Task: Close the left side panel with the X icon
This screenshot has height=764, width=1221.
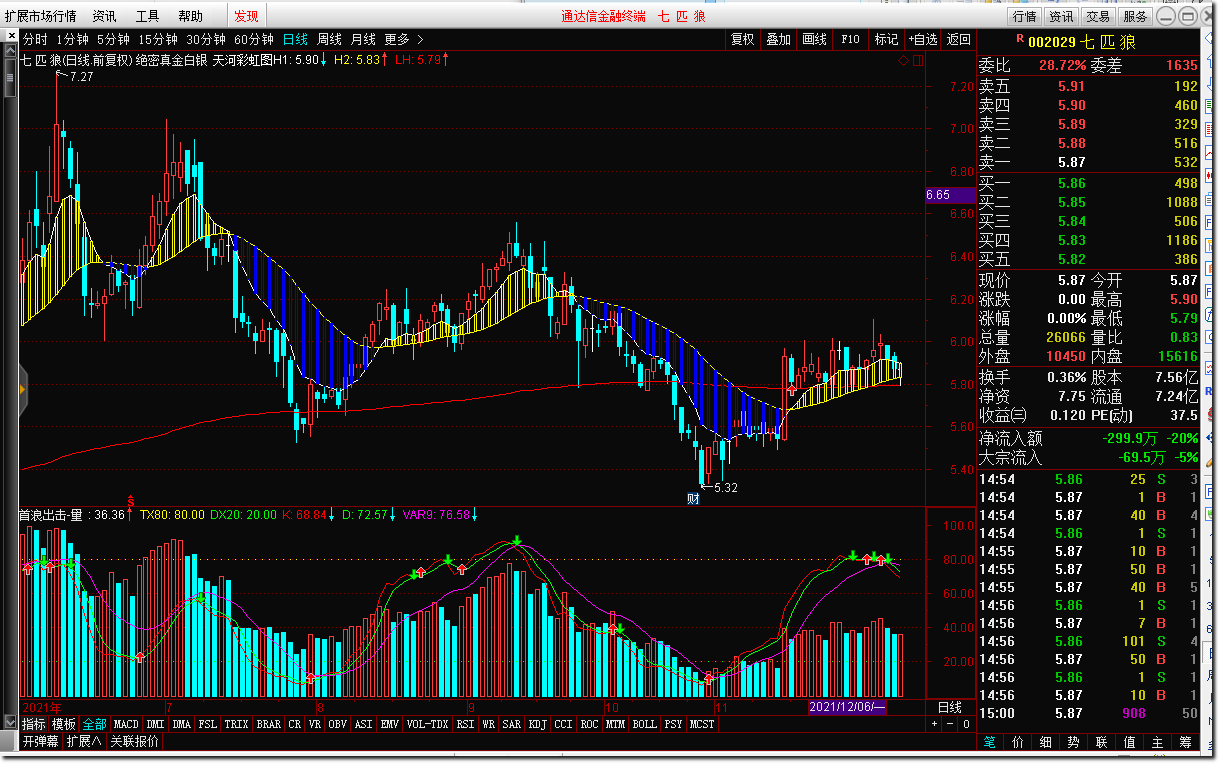Action: pyautogui.click(x=10, y=37)
